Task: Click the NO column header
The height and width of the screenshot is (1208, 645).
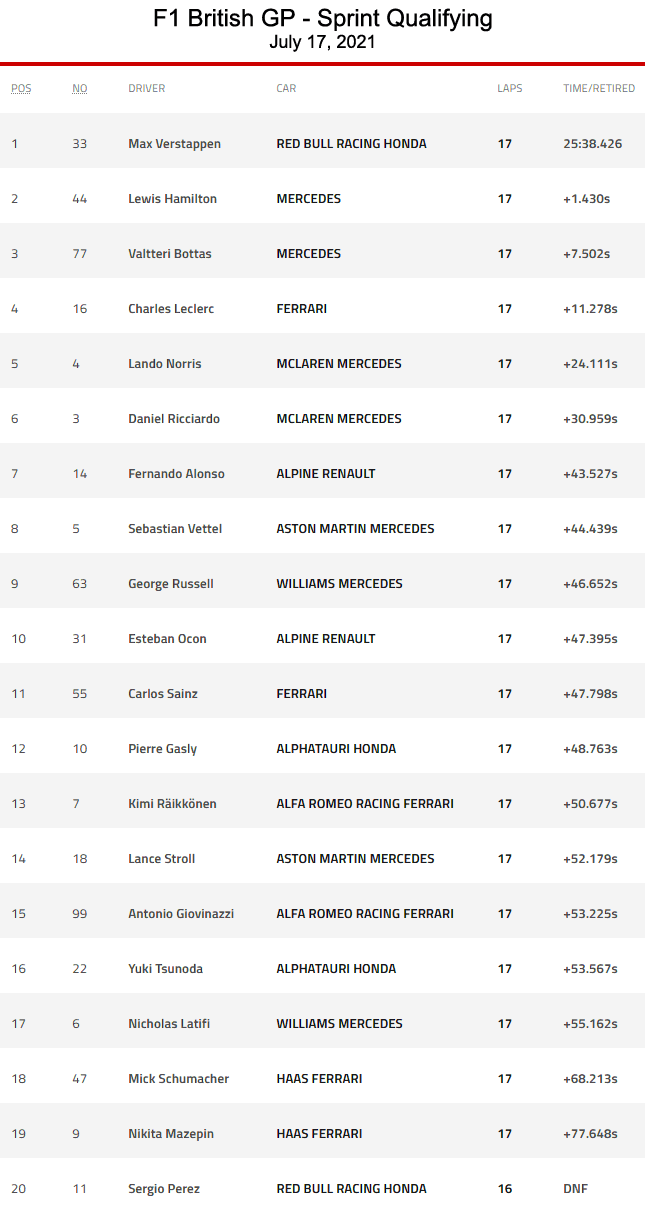Action: tap(79, 88)
